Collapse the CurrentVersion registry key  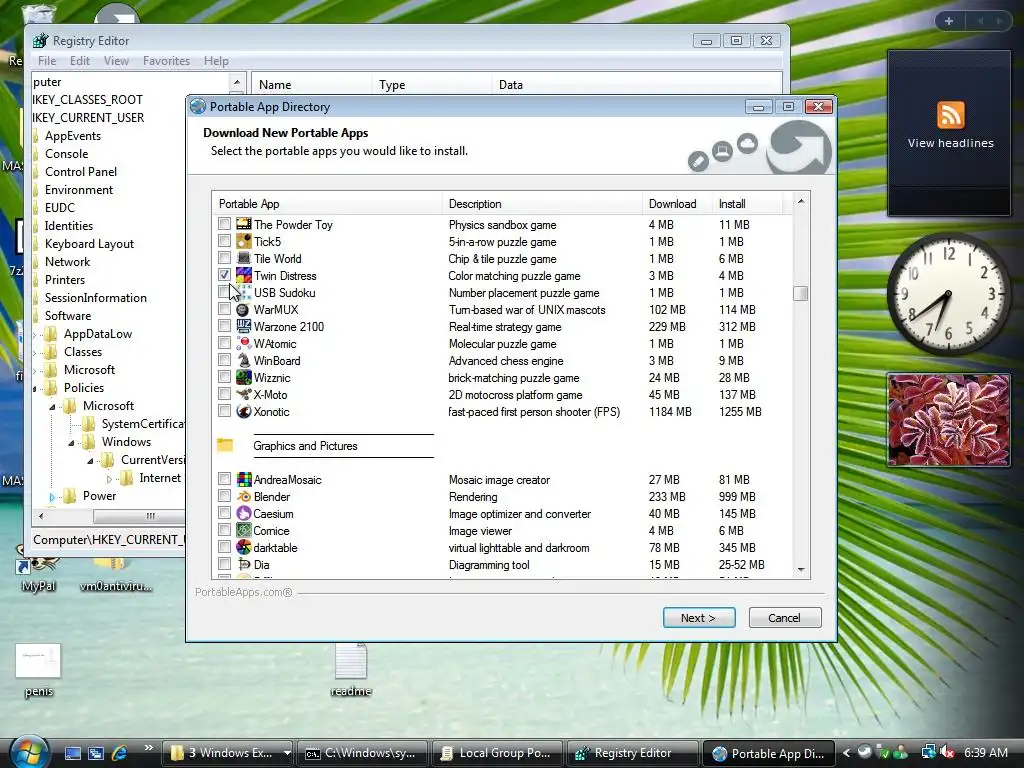(90, 461)
